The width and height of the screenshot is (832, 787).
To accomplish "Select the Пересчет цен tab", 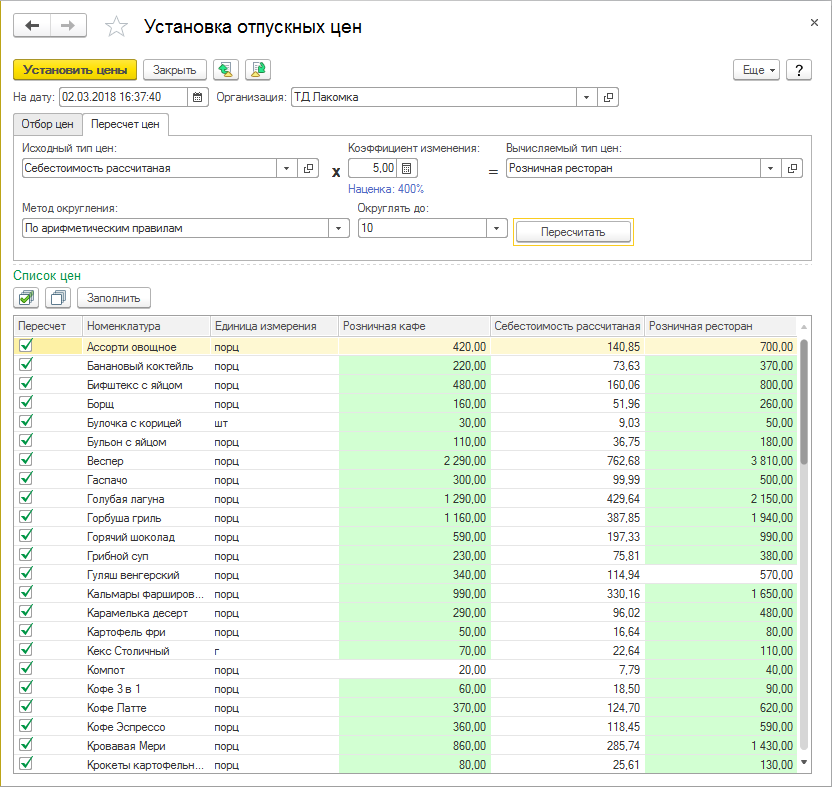I will pyautogui.click(x=125, y=124).
